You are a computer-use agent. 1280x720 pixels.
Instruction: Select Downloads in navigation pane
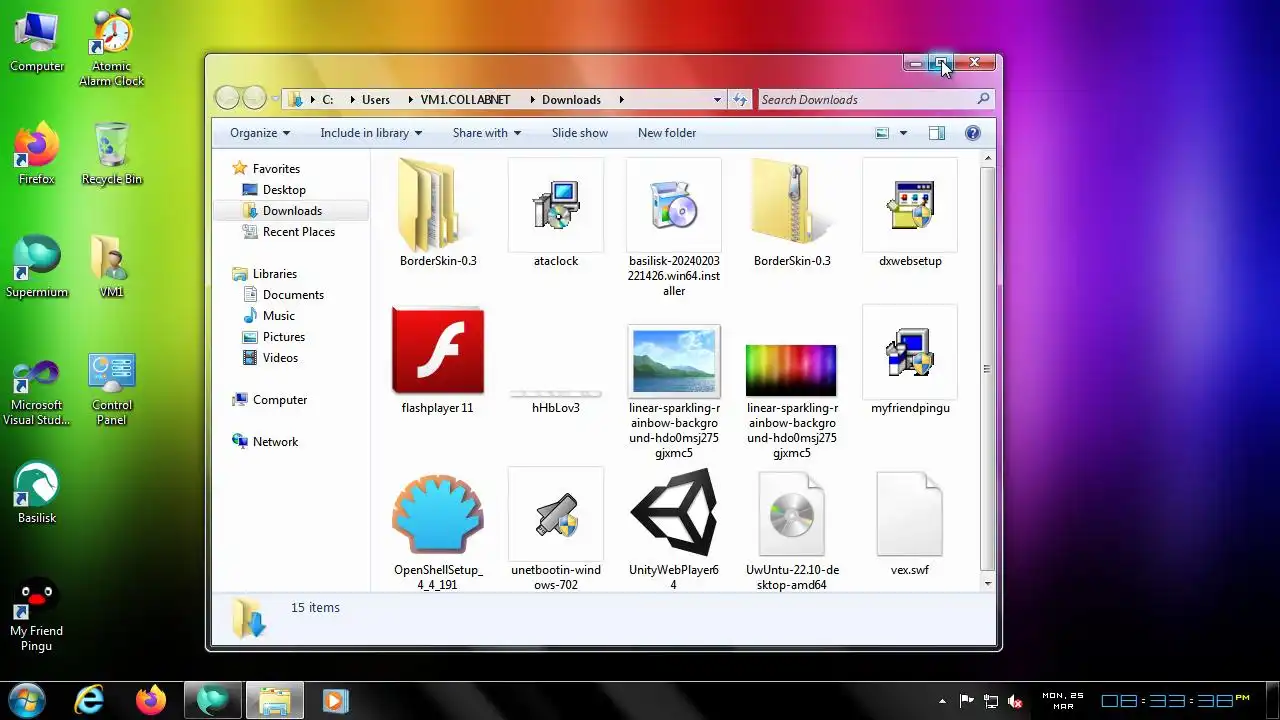(292, 211)
